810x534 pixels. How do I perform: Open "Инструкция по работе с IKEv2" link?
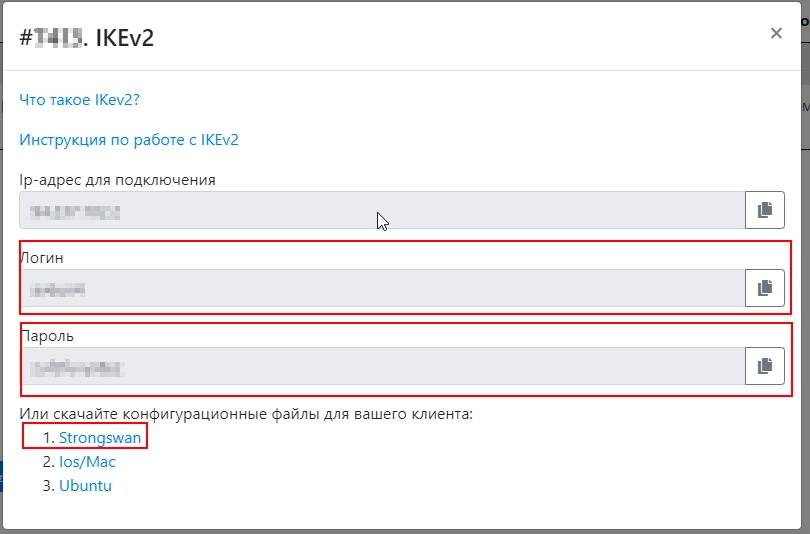coord(129,140)
